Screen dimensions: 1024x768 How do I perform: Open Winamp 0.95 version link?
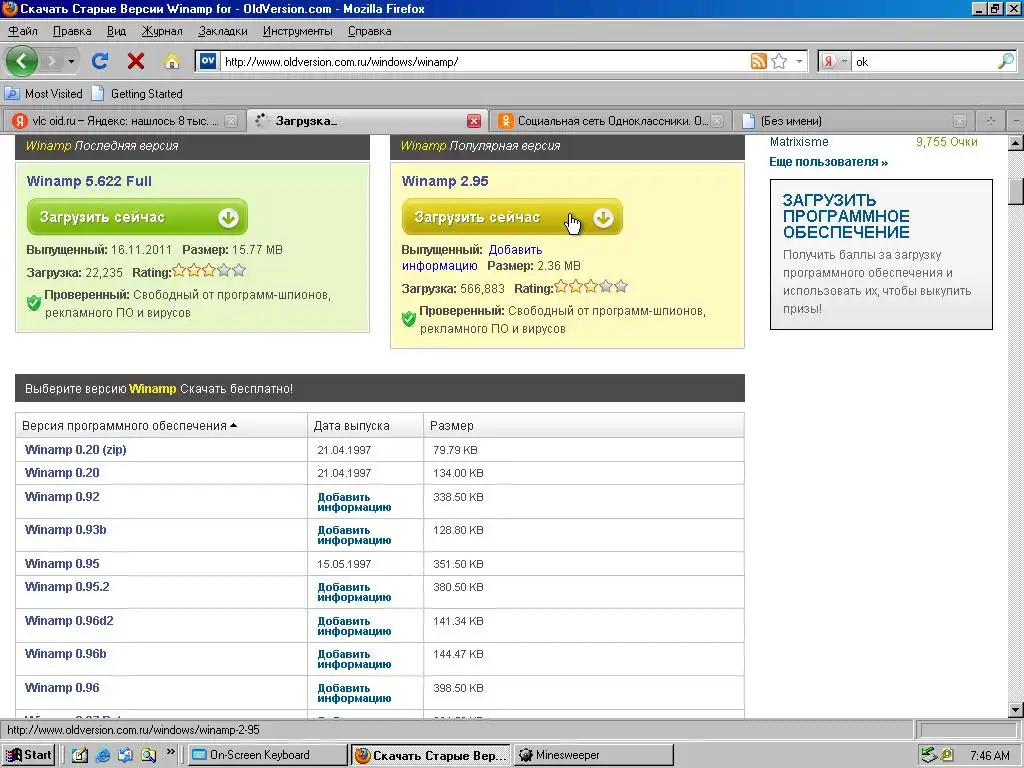(62, 563)
